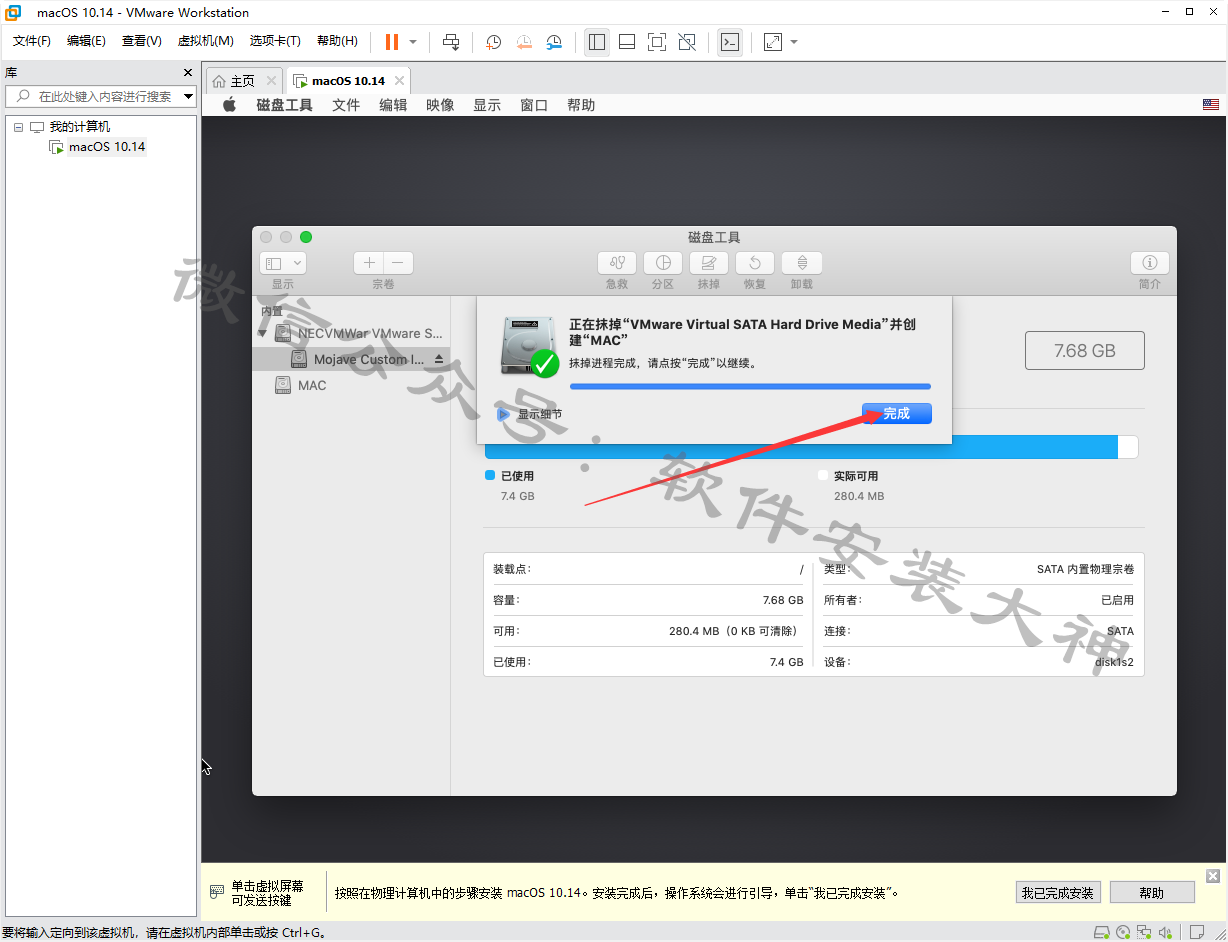Image resolution: width=1228 pixels, height=942 pixels.
Task: Click the 我已完成安装 button
Action: [x=1058, y=893]
